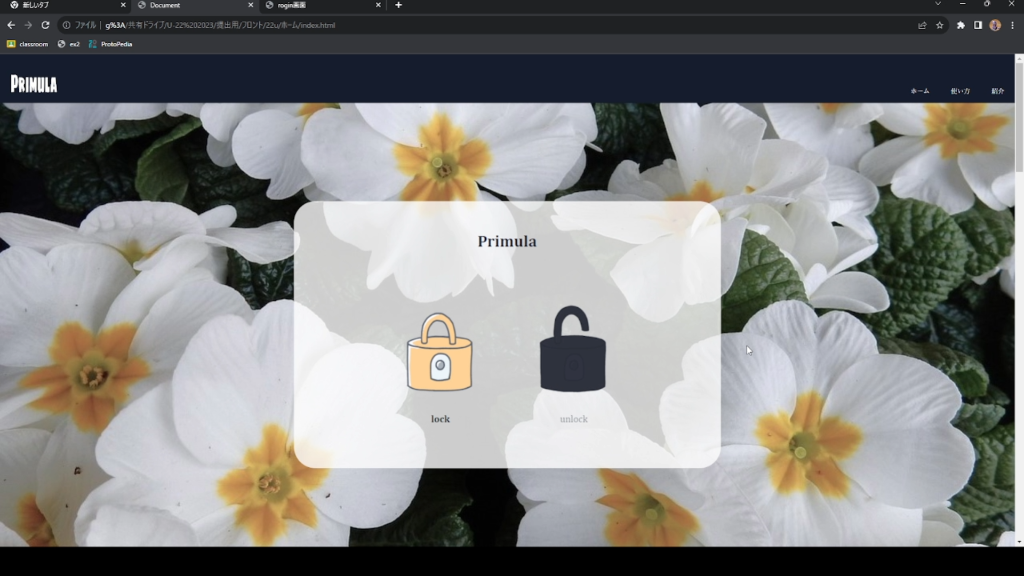Open the Chrome three-dot menu
This screenshot has height=576, width=1024.
(x=1012, y=25)
